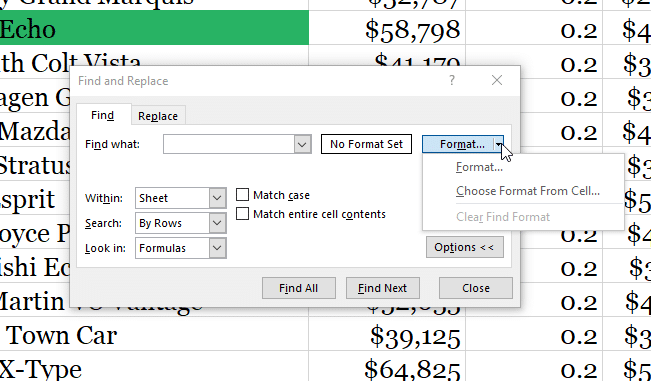
Task: Click the help question mark icon
Action: point(452,80)
